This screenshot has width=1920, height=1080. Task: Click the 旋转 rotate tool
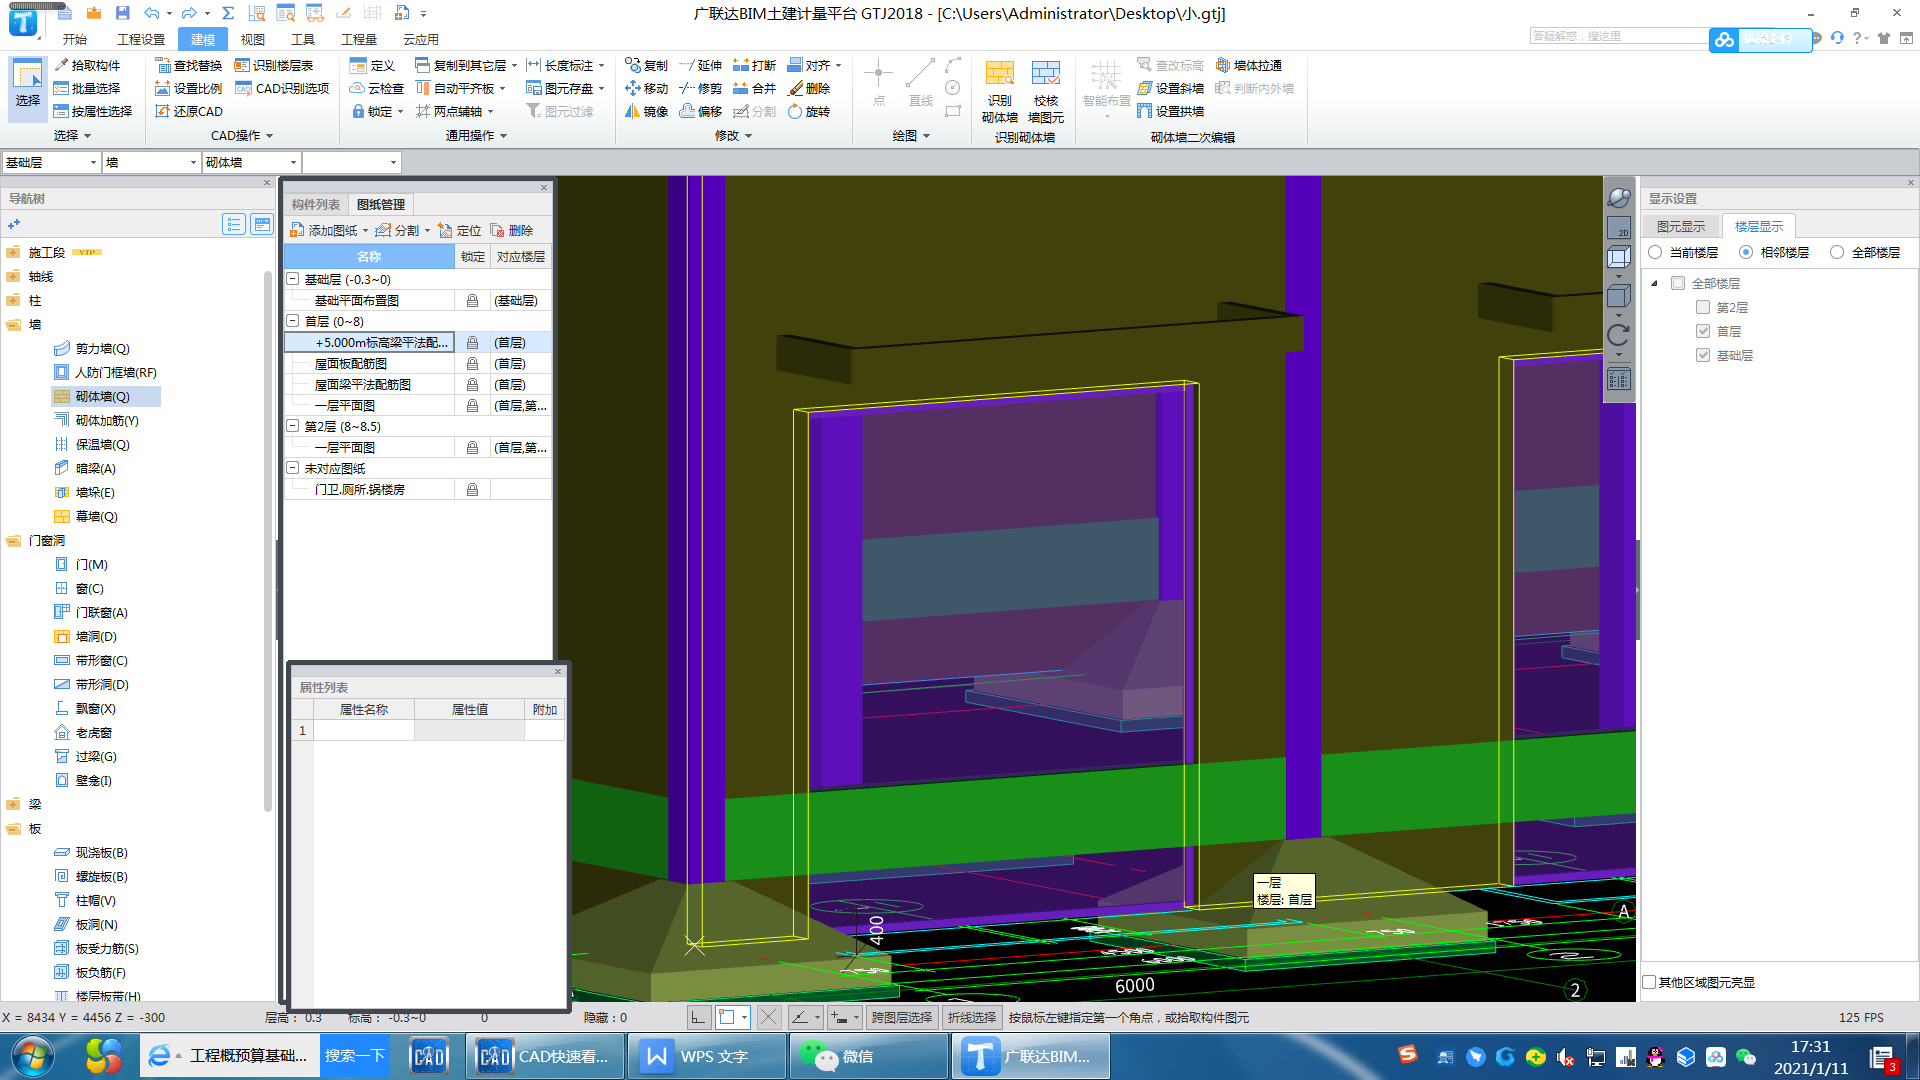pyautogui.click(x=808, y=111)
